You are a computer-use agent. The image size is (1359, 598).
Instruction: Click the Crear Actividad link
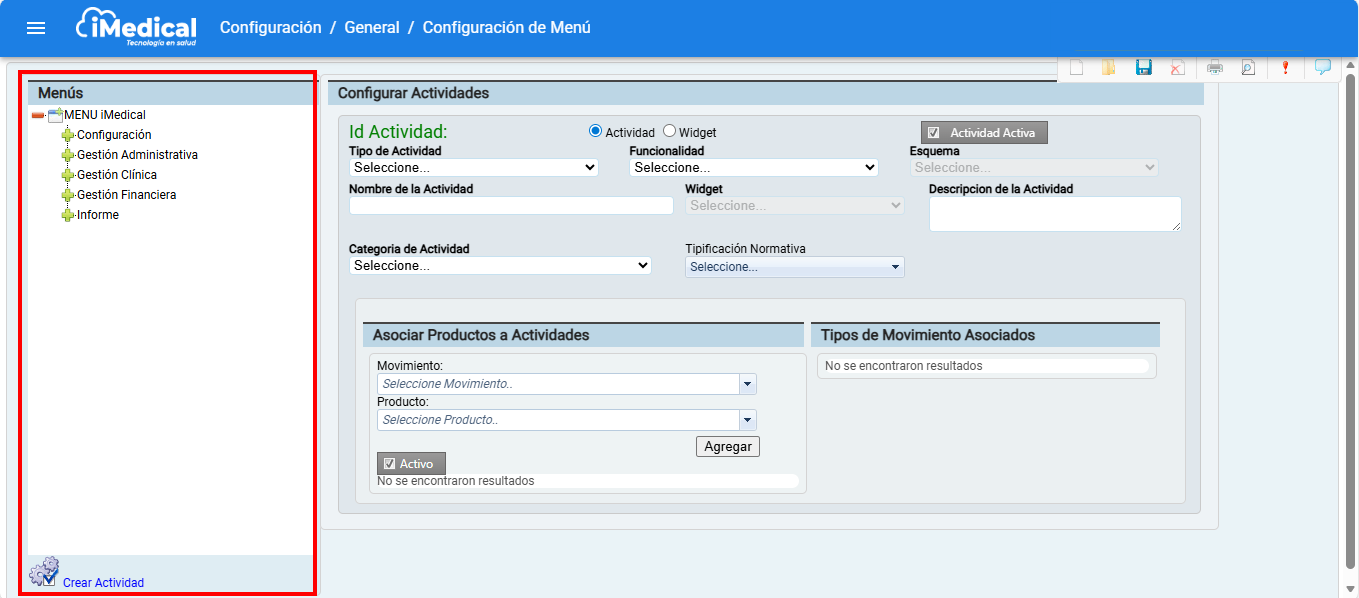pyautogui.click(x=103, y=583)
